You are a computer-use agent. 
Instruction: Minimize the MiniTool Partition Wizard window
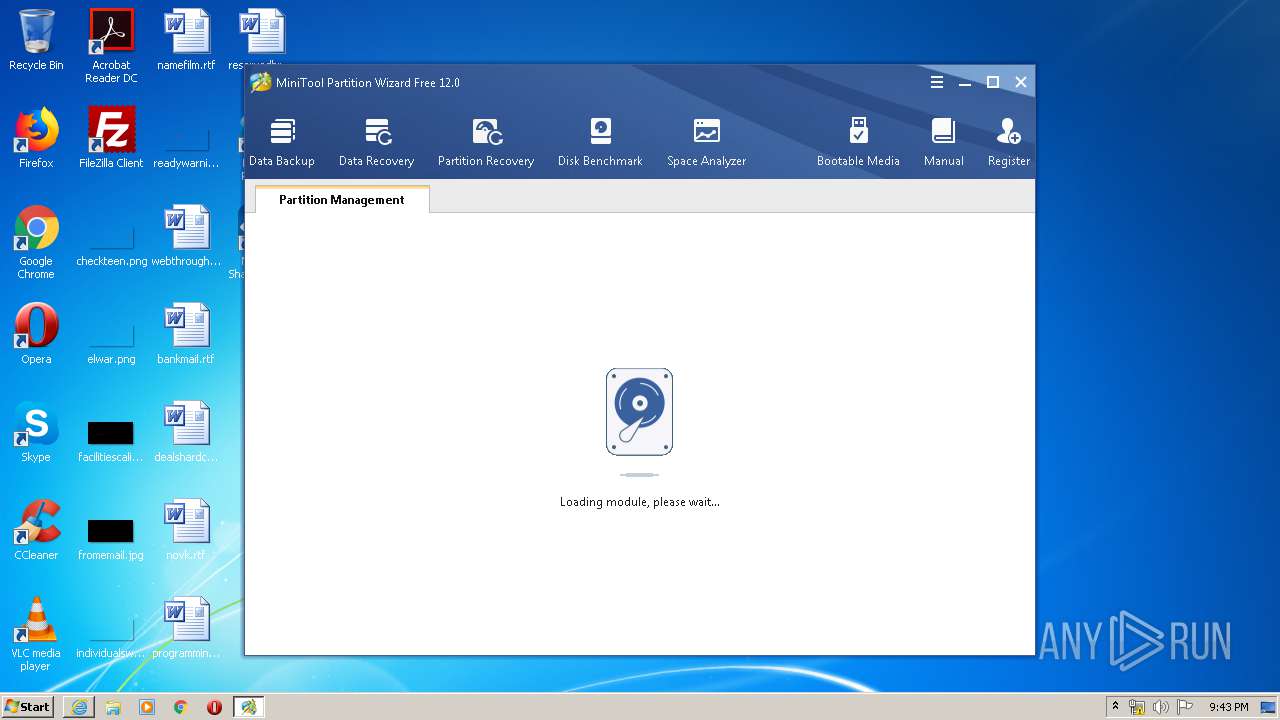pyautogui.click(x=965, y=82)
